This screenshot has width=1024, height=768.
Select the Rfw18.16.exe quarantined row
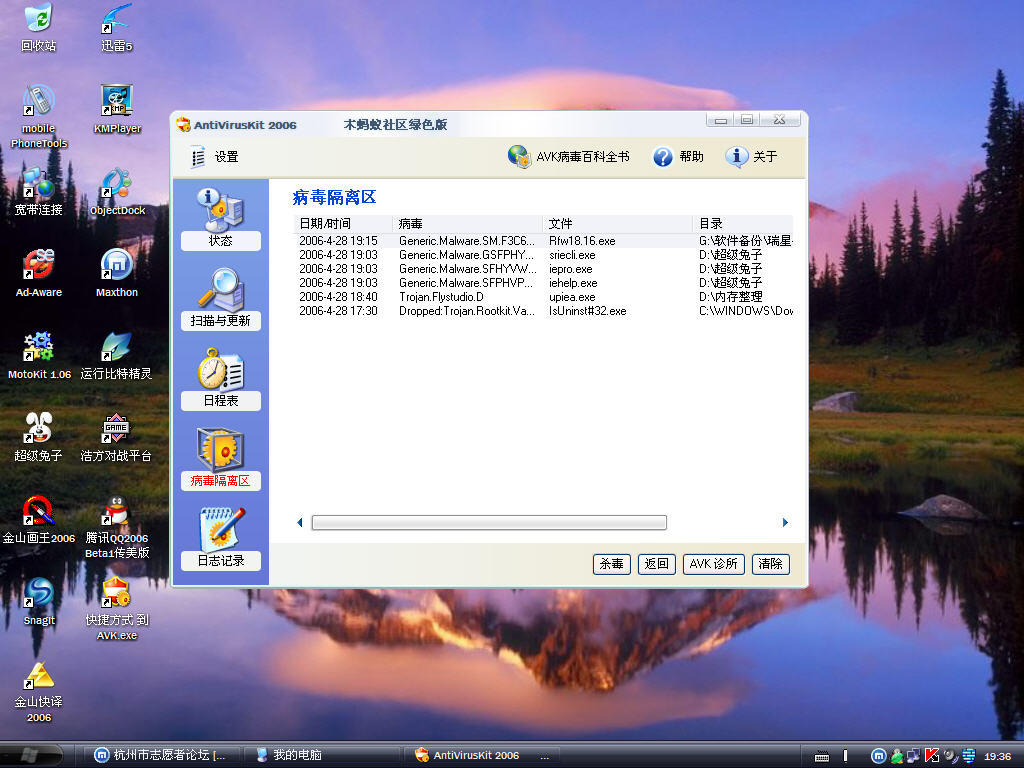(582, 241)
